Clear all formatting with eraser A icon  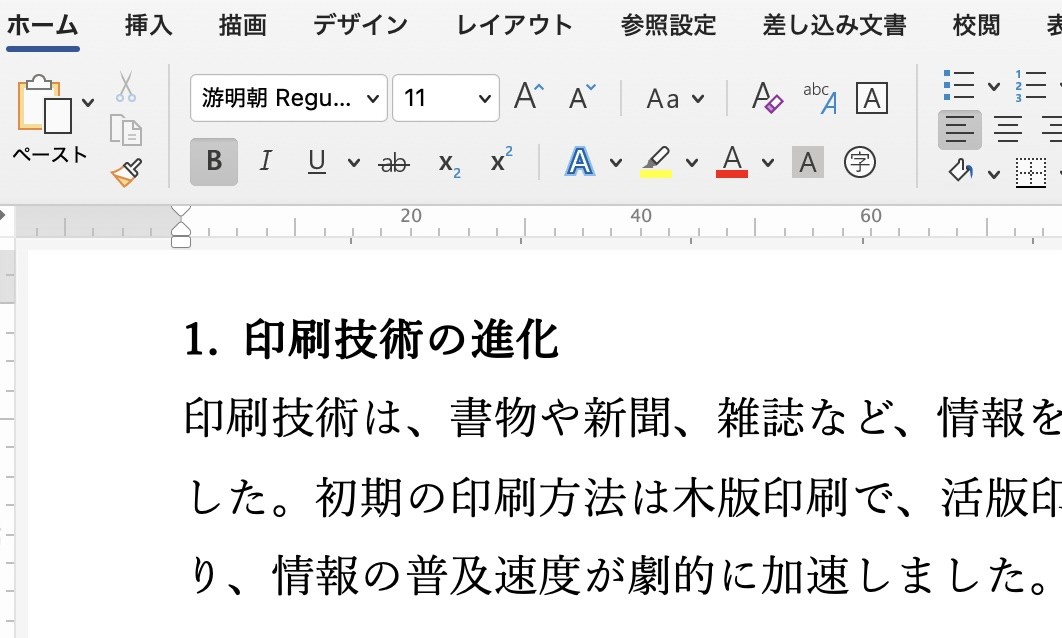pos(767,98)
